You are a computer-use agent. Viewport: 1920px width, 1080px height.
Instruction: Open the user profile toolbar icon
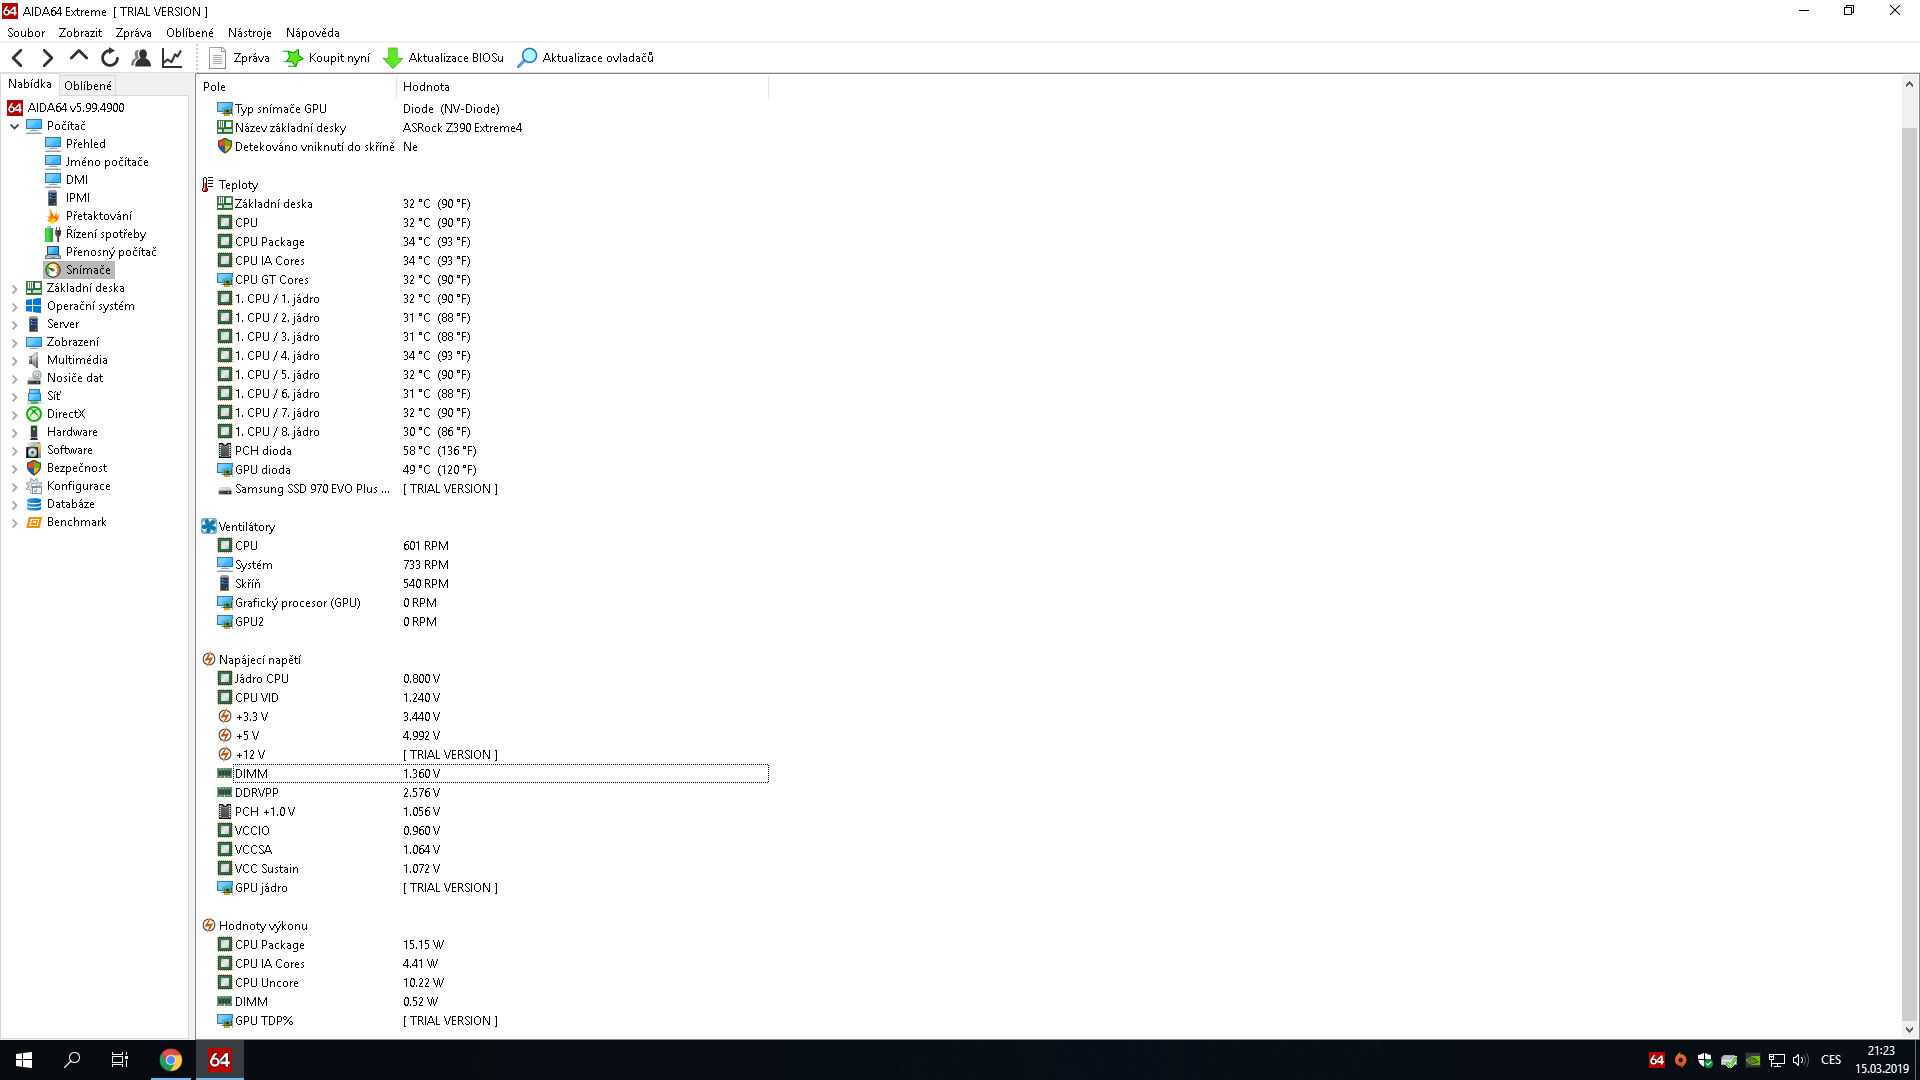point(141,58)
